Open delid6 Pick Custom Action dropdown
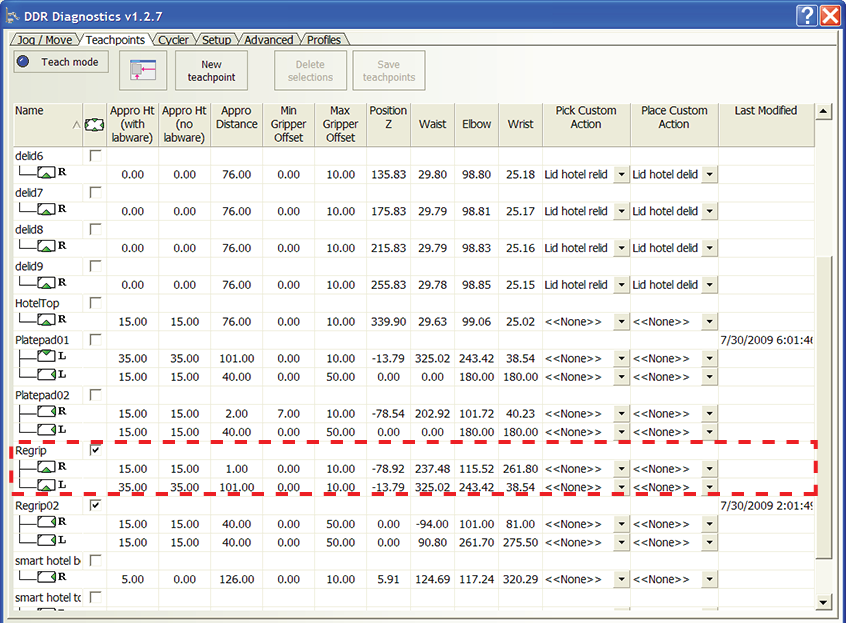 click(x=621, y=174)
